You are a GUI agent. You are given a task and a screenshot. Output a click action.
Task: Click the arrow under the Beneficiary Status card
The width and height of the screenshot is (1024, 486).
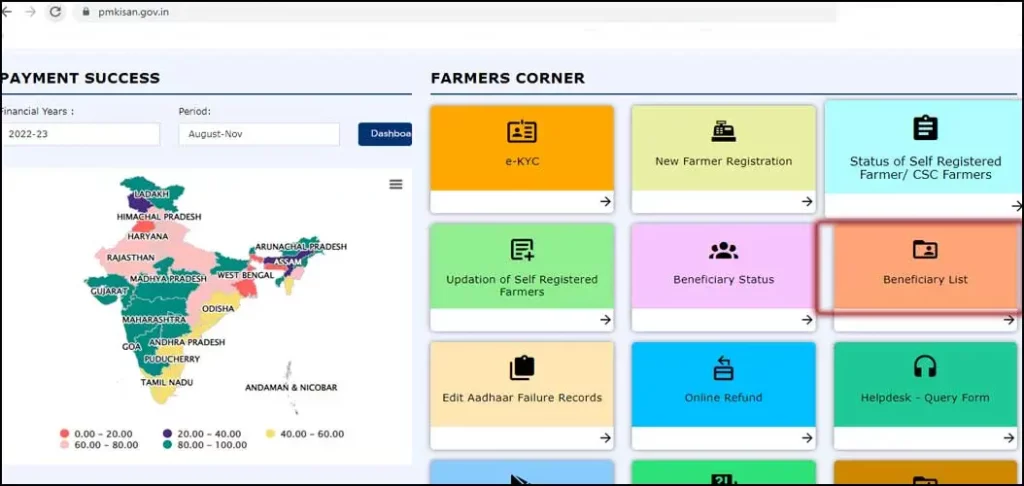(x=807, y=319)
